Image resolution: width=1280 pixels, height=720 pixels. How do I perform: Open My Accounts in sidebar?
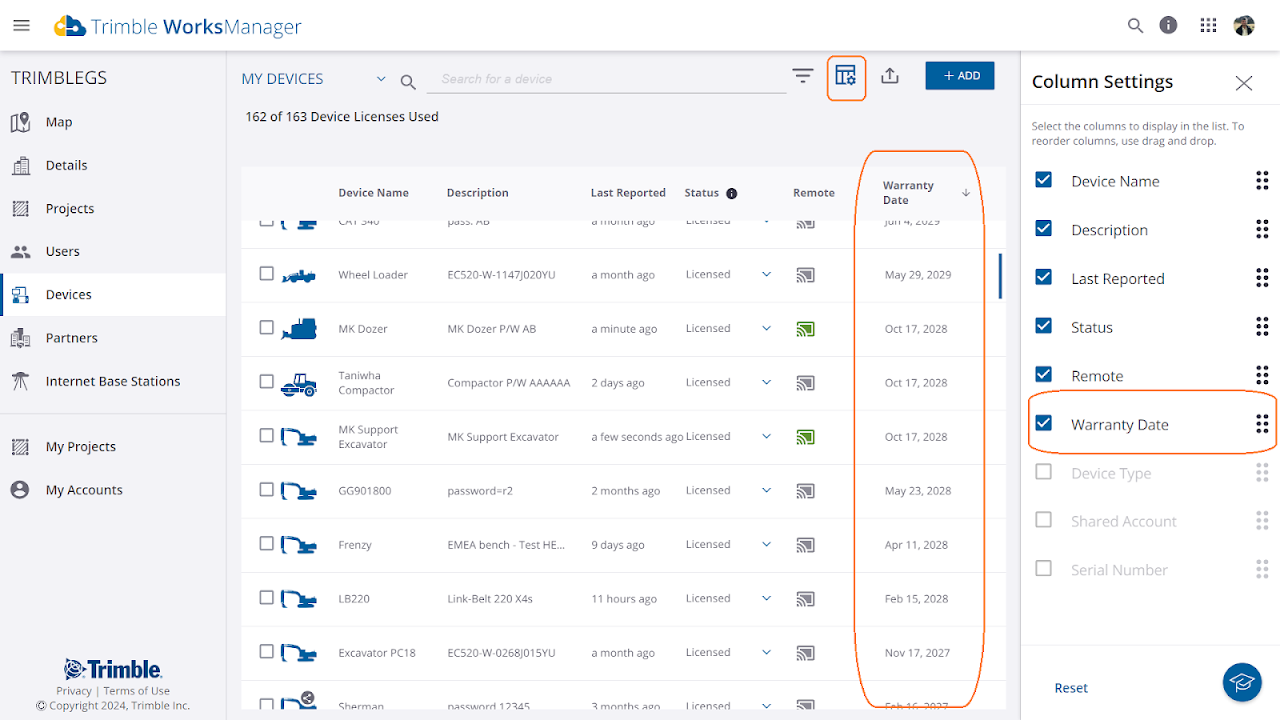pyautogui.click(x=113, y=490)
